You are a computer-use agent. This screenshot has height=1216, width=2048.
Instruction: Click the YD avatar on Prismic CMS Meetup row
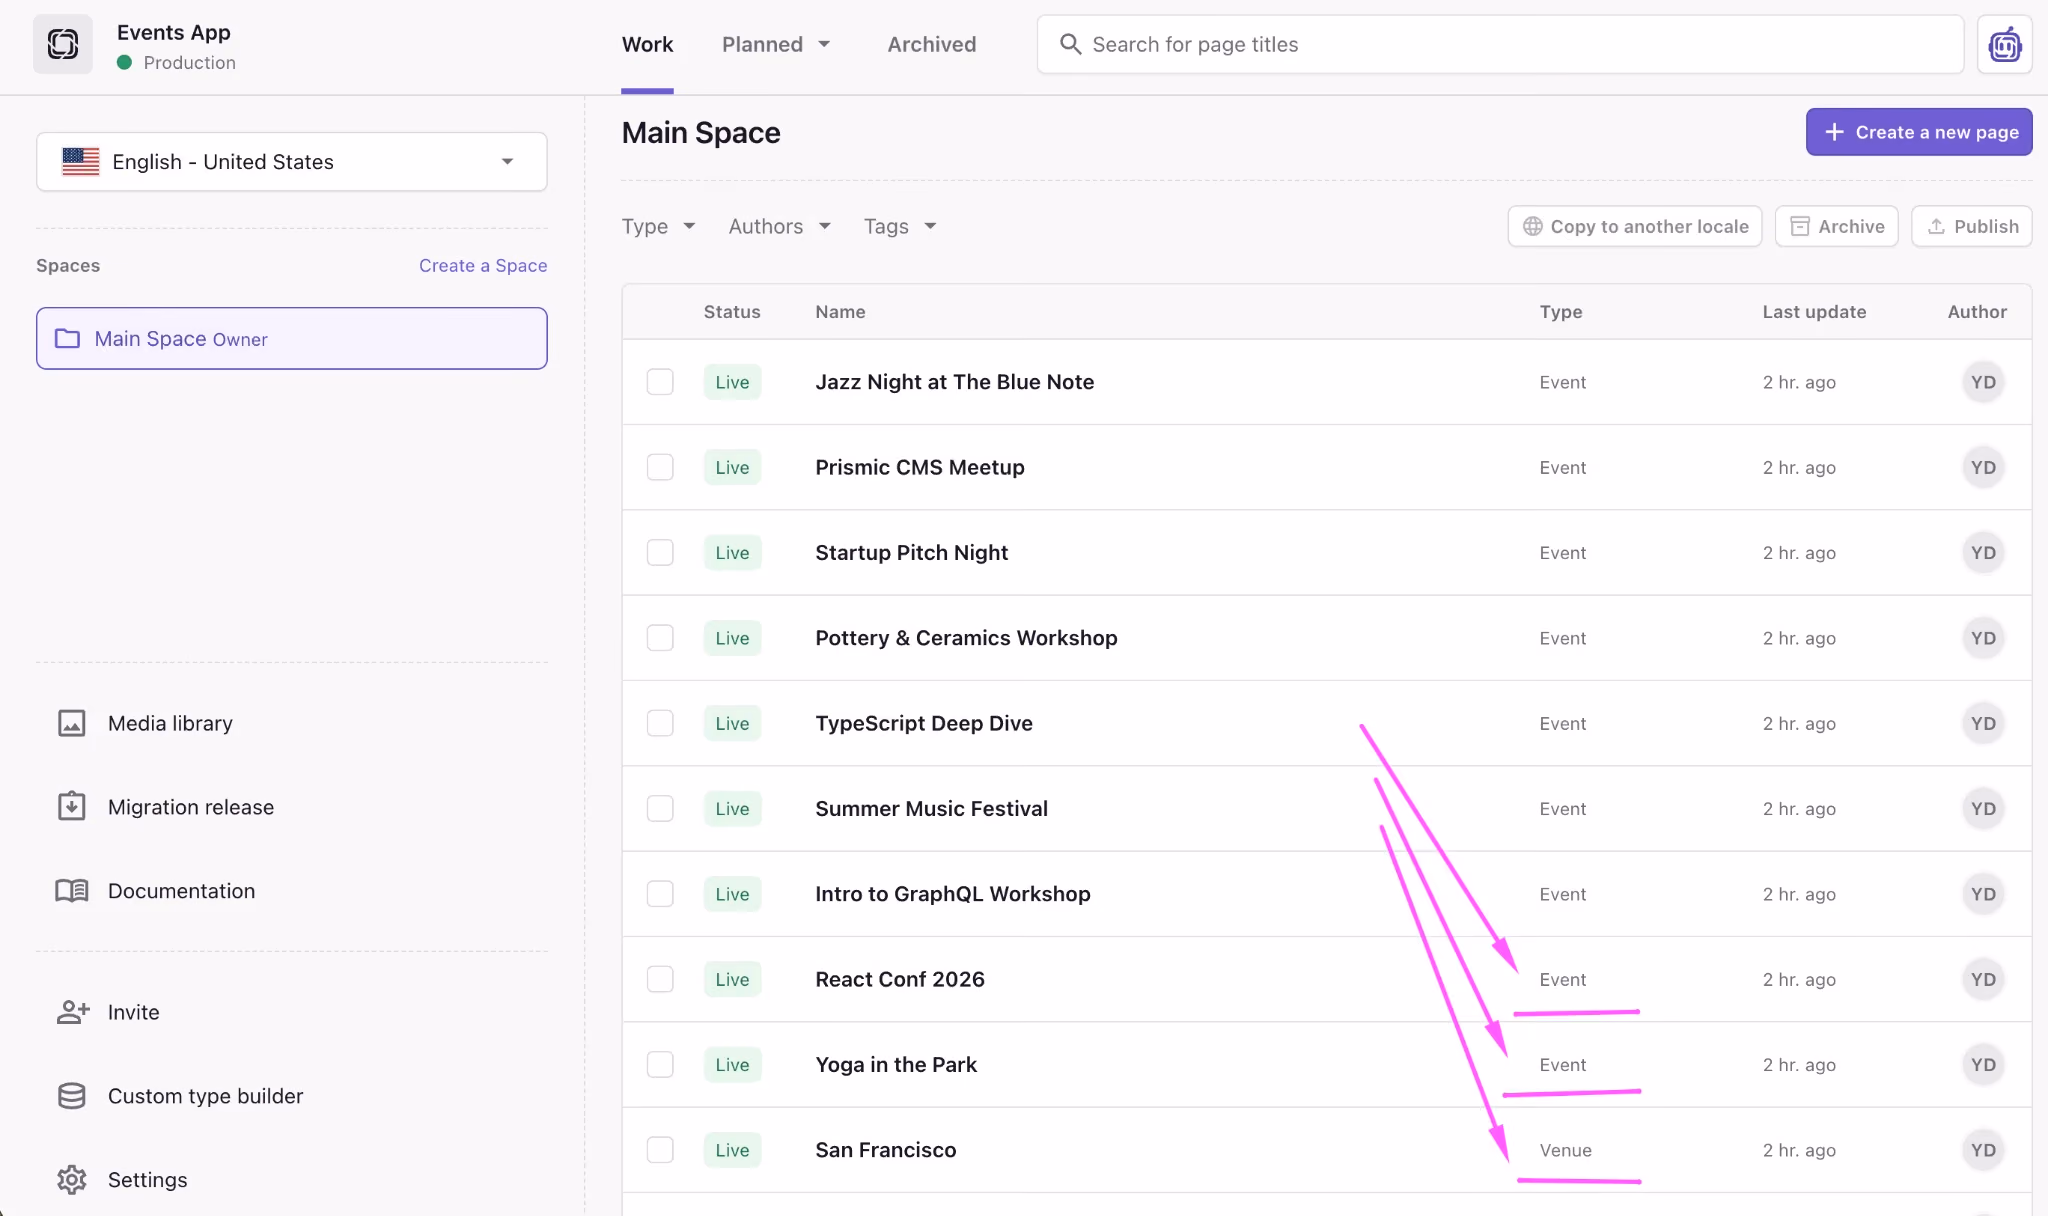click(1983, 467)
